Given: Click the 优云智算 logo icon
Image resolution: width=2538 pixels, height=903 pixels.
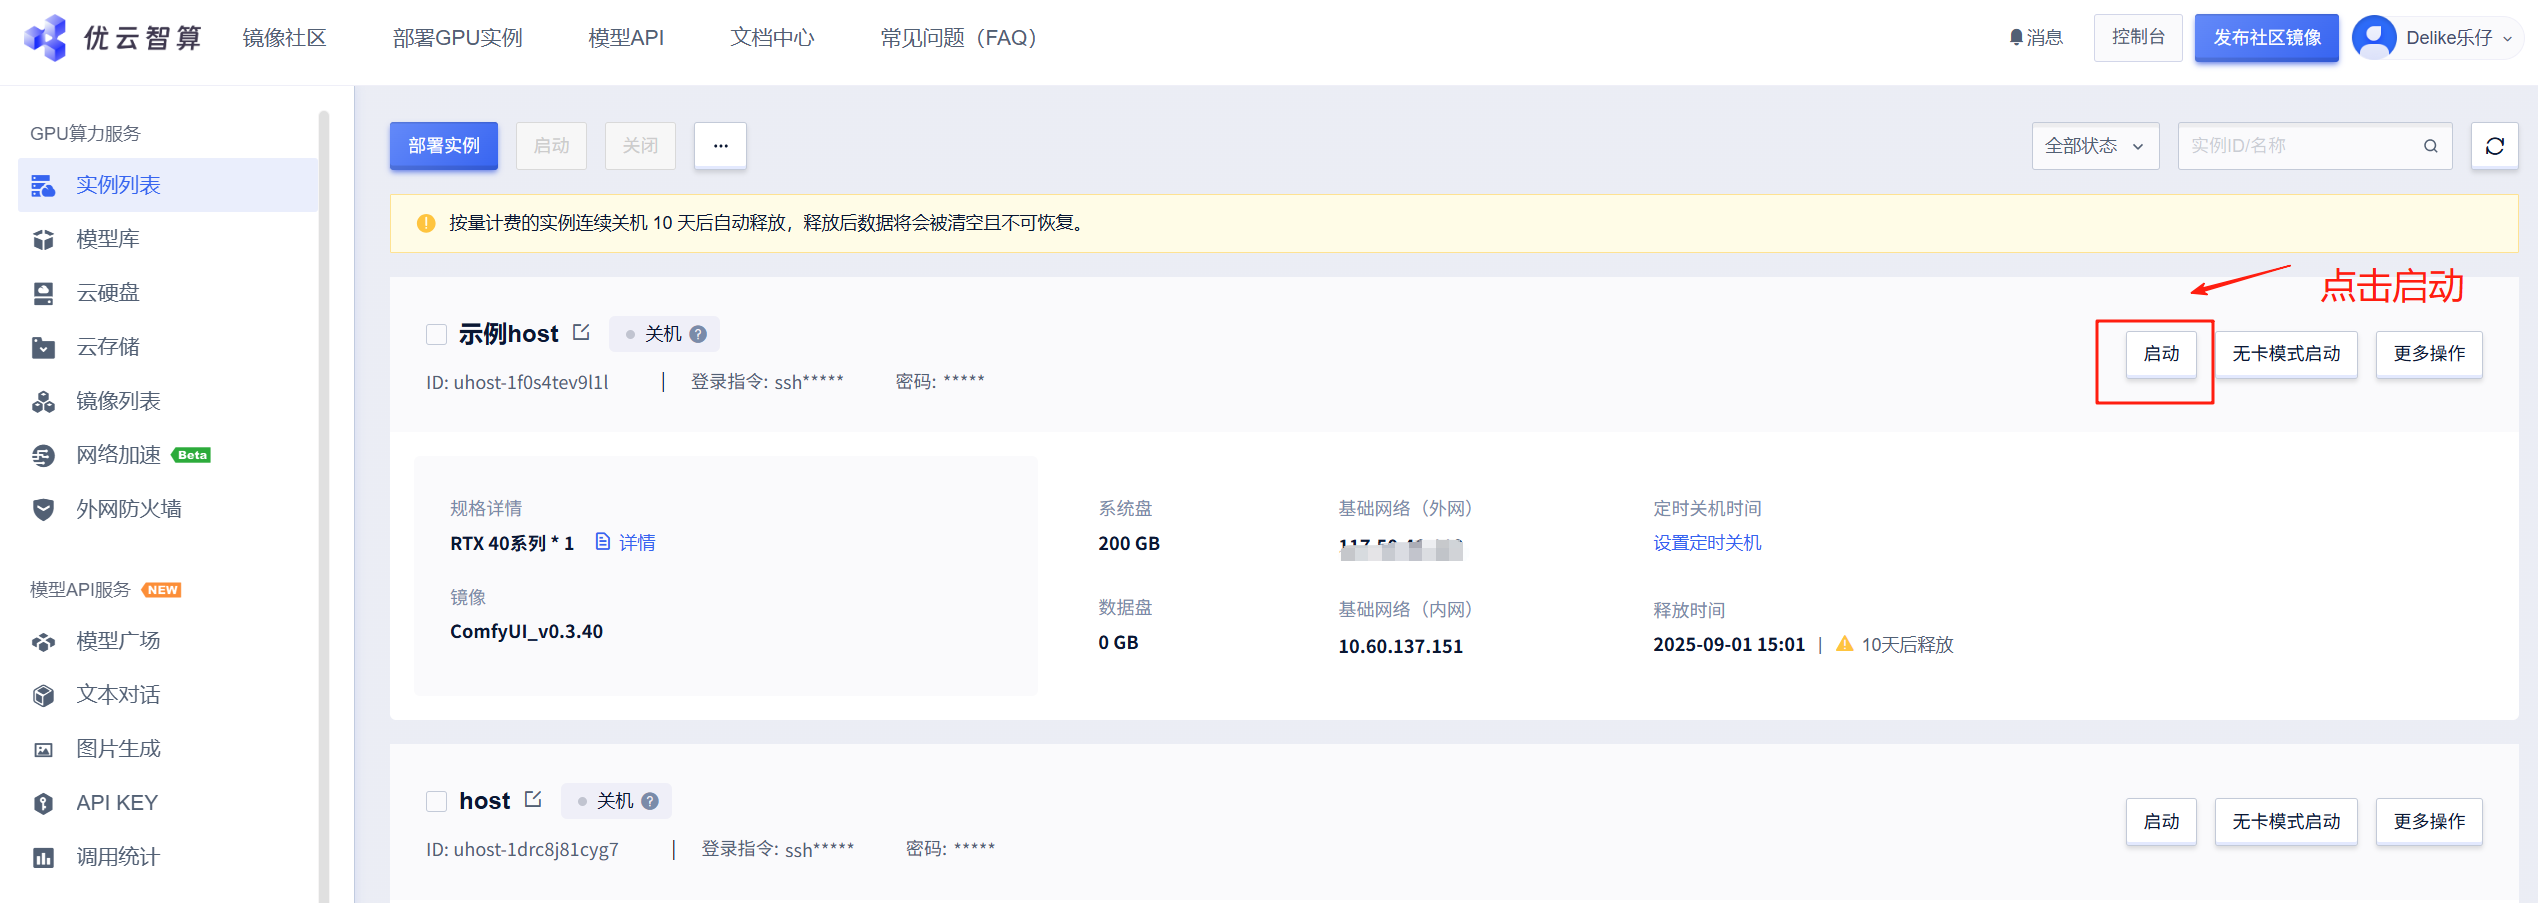Looking at the screenshot, I should [45, 38].
